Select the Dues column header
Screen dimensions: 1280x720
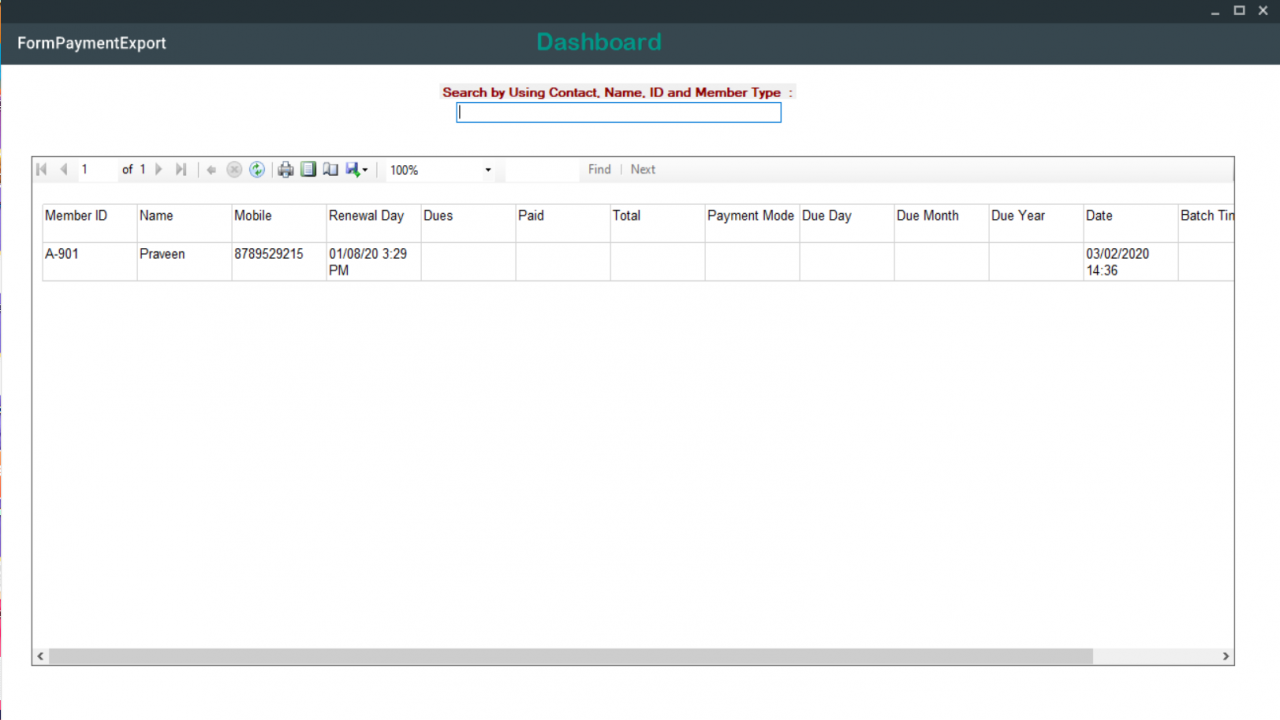468,223
